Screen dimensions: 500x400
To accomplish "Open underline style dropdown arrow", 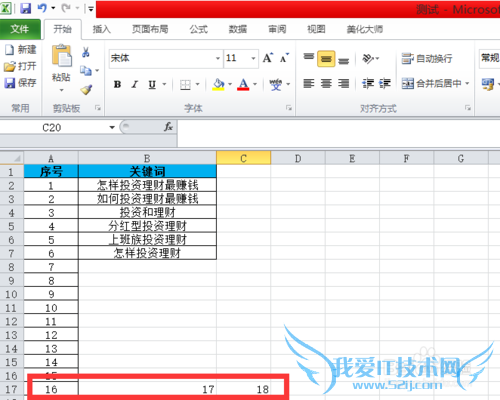I will 164,84.
